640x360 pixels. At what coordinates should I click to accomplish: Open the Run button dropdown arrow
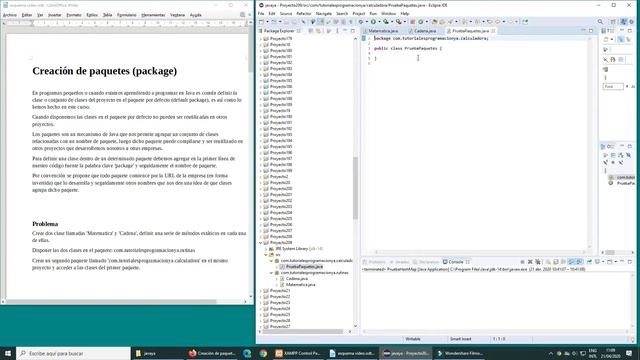tap(379, 22)
